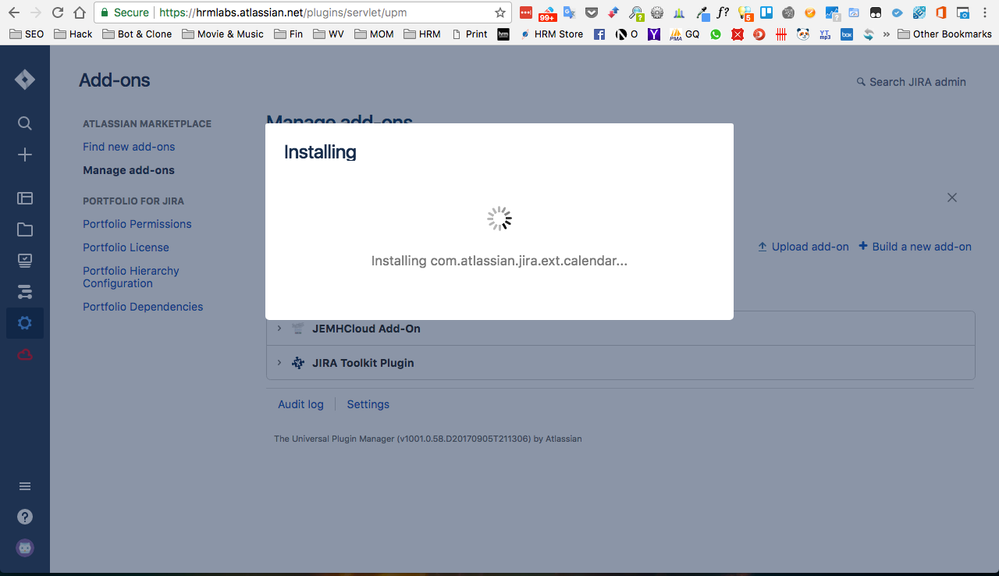Open Find new add-ons page
The image size is (999, 576).
click(x=129, y=147)
